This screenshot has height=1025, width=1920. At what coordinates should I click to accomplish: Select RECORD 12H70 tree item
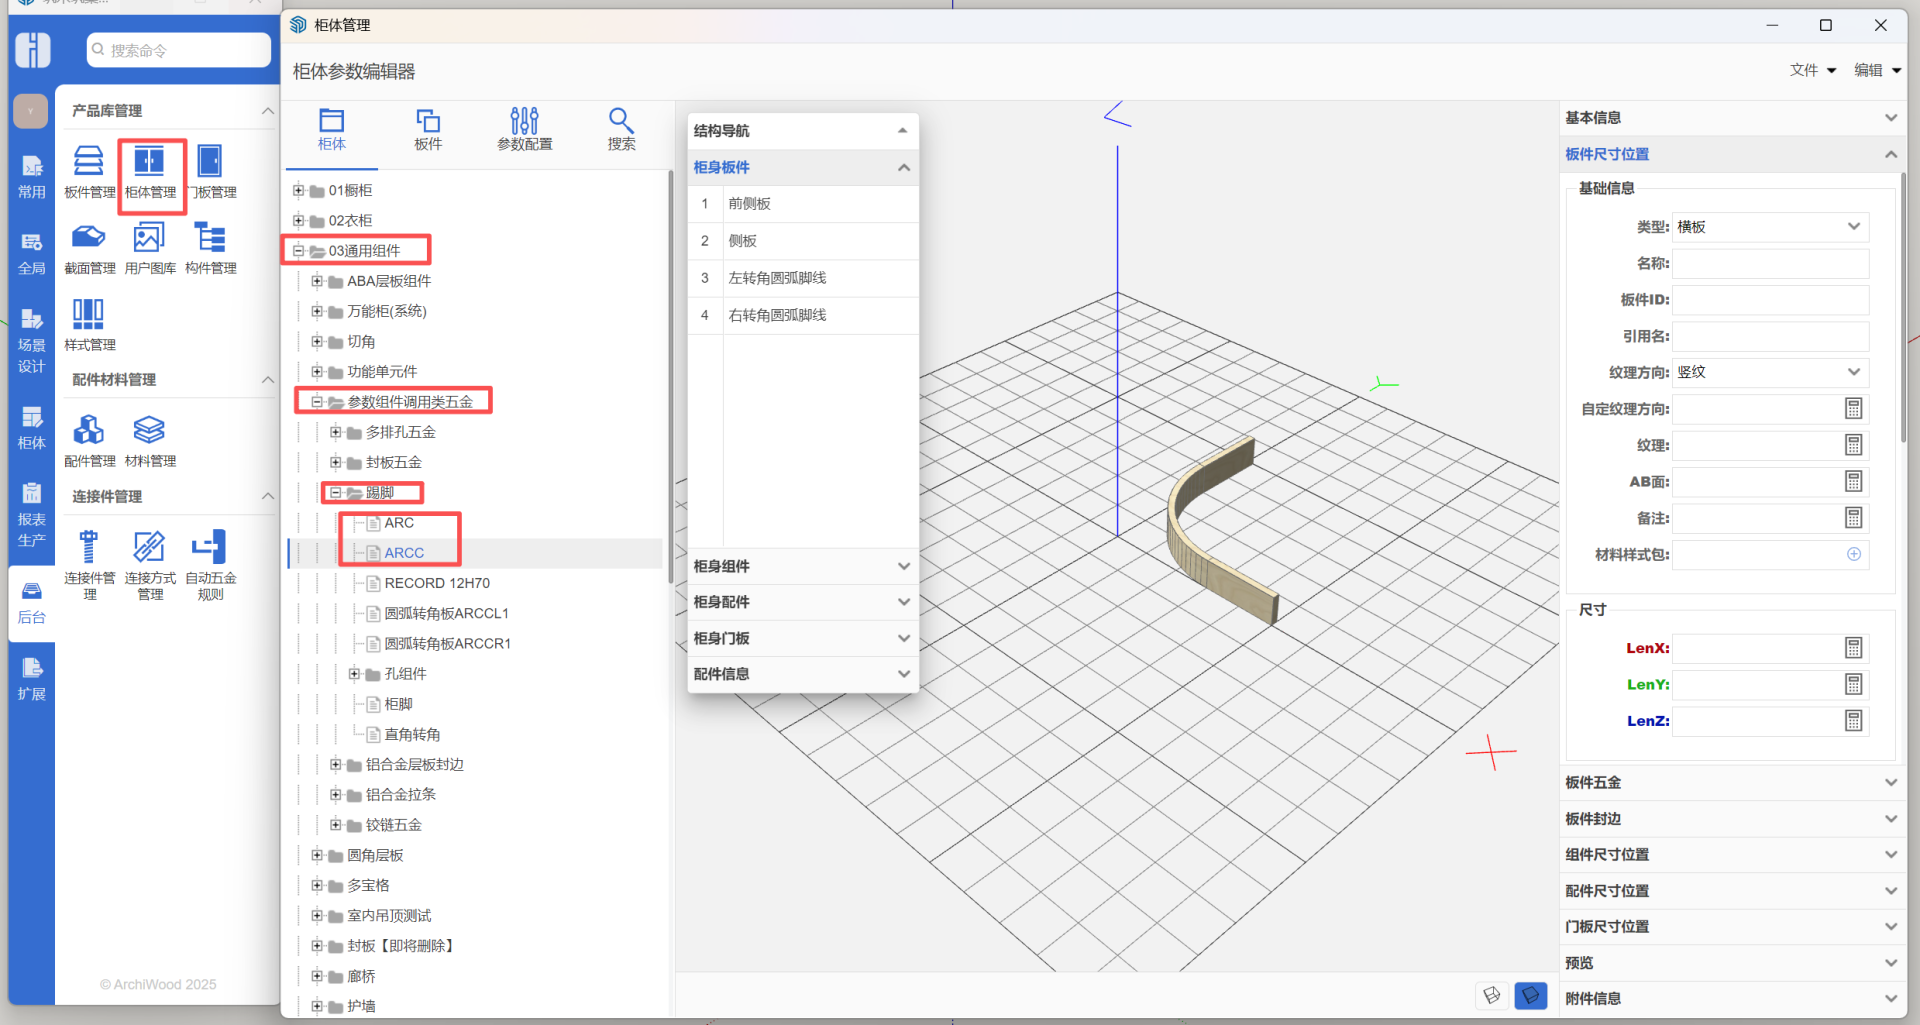(x=437, y=583)
